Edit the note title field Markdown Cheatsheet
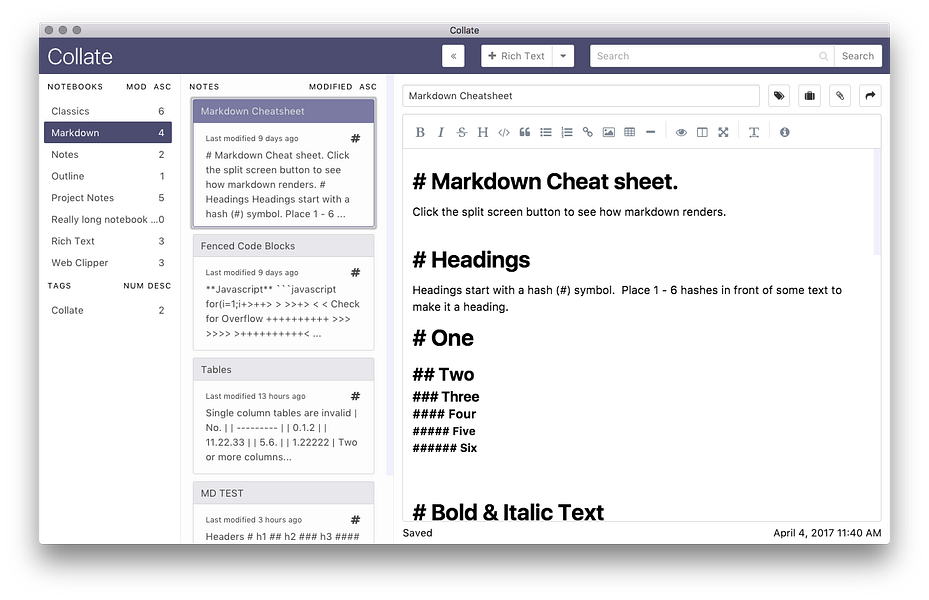 [581, 95]
